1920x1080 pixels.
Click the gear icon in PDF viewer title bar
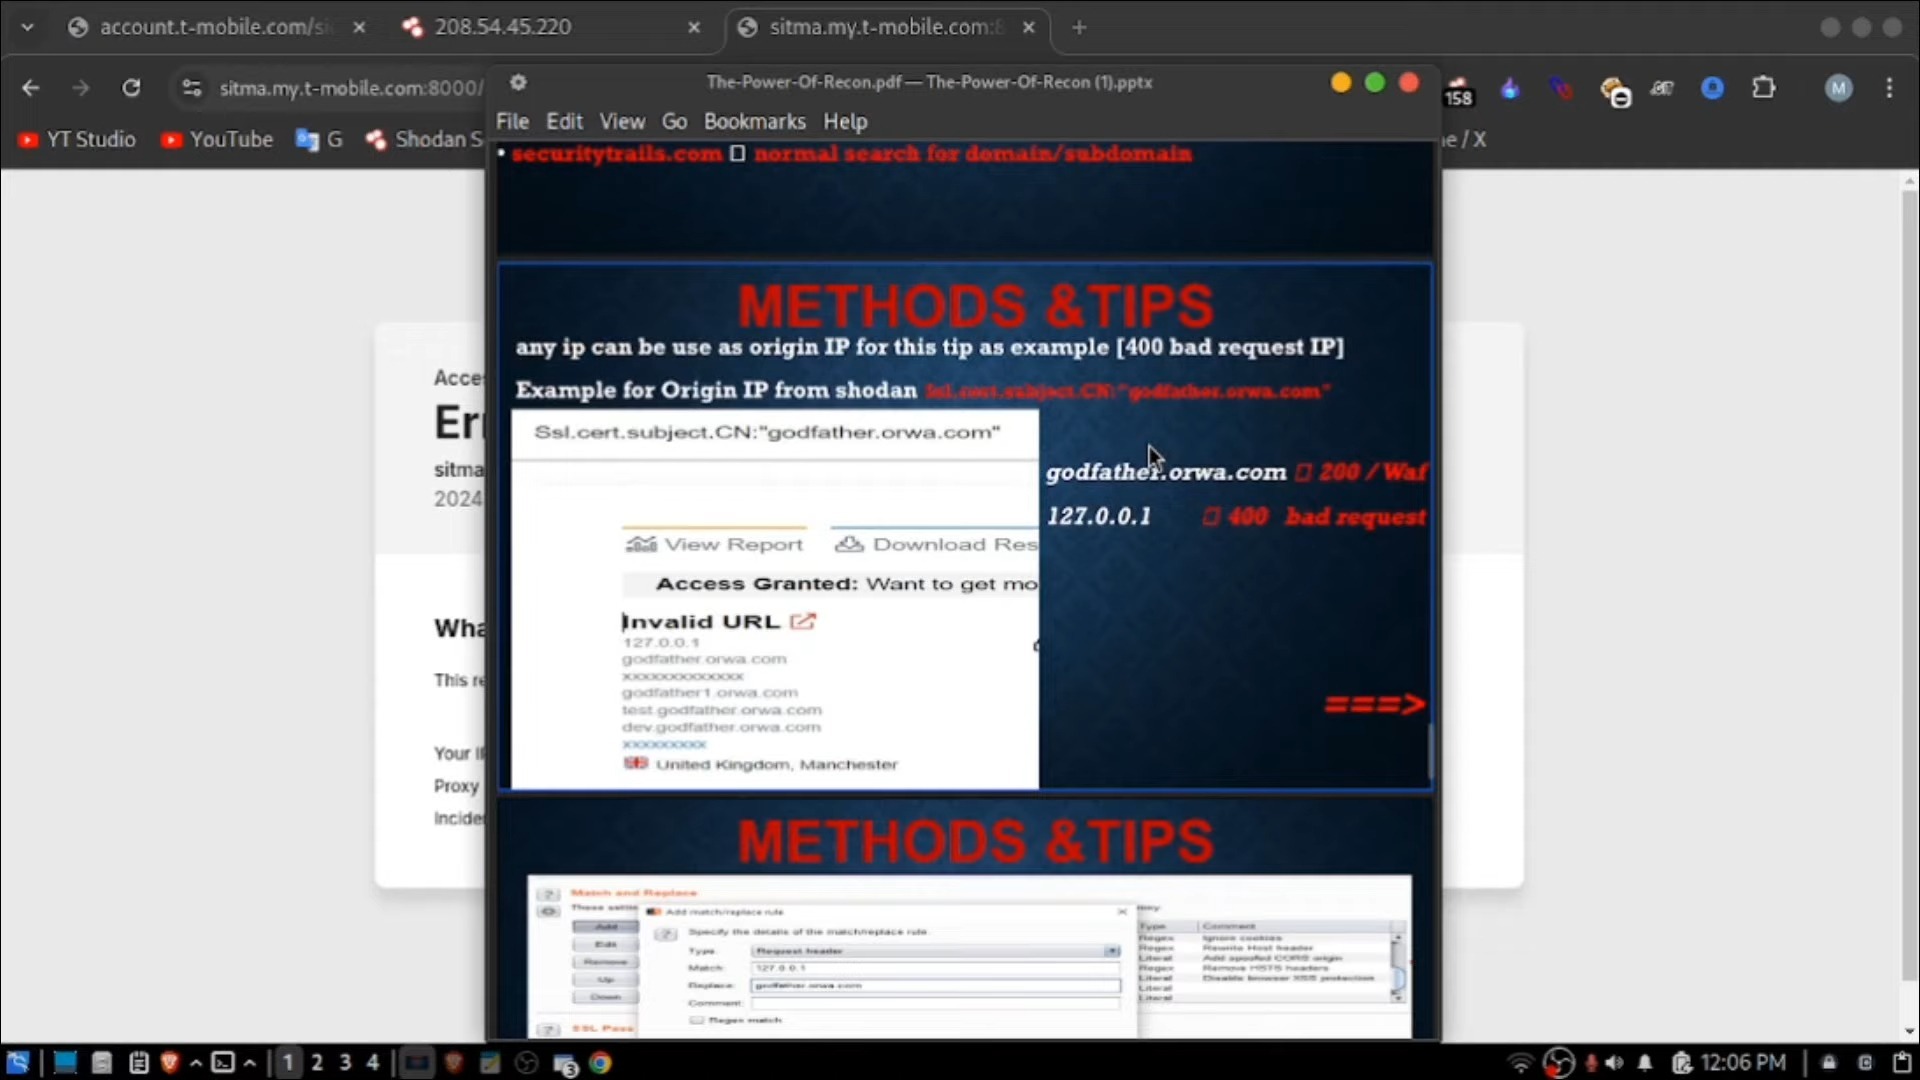(518, 82)
